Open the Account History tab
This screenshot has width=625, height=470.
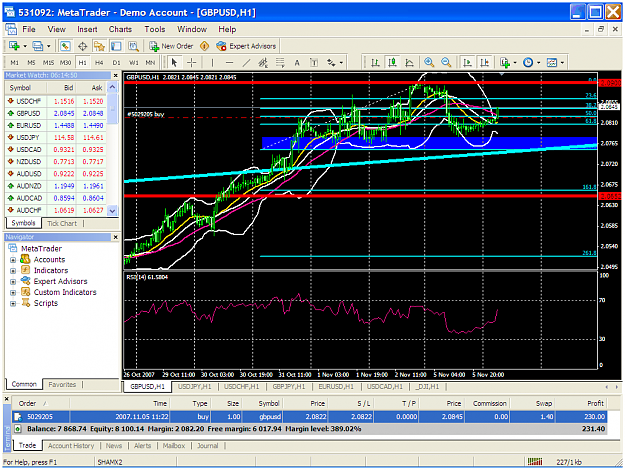point(71,446)
